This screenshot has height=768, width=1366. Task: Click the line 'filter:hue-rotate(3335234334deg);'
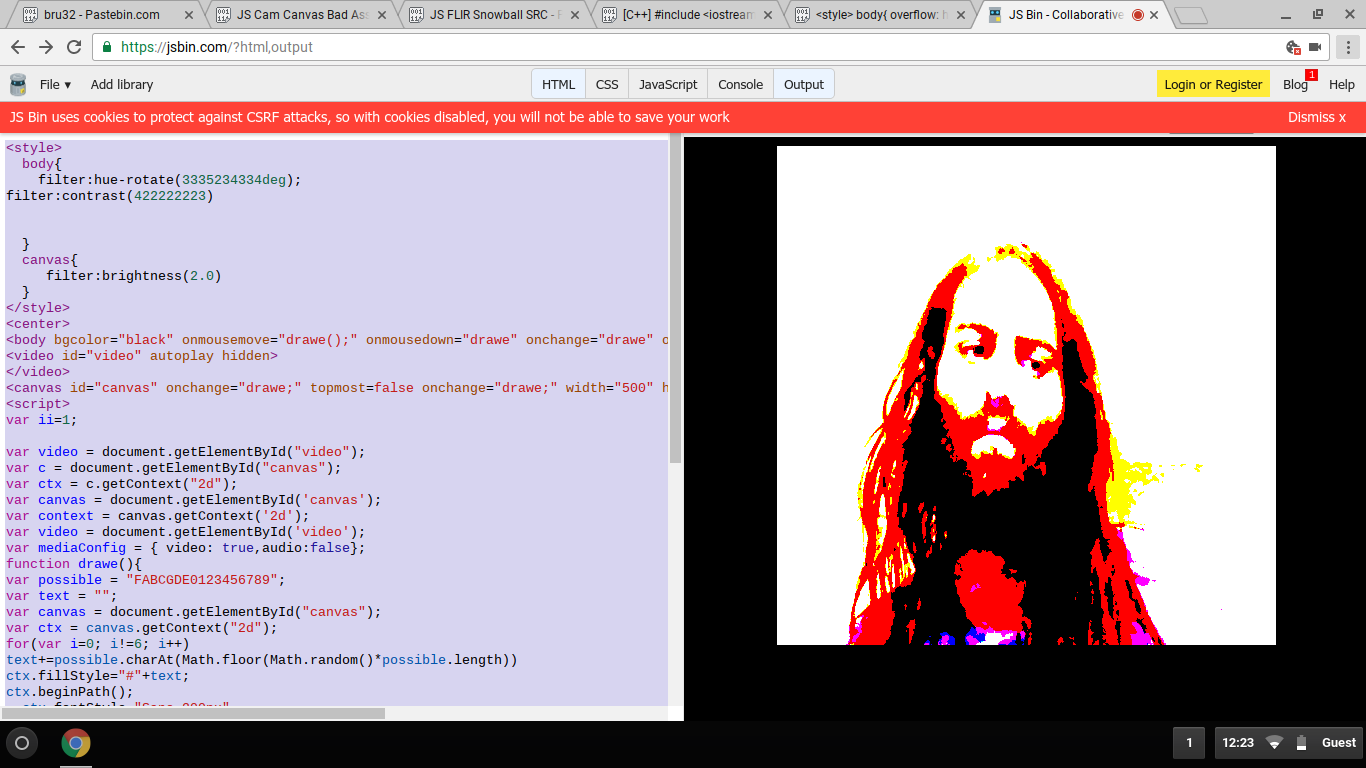pos(170,180)
